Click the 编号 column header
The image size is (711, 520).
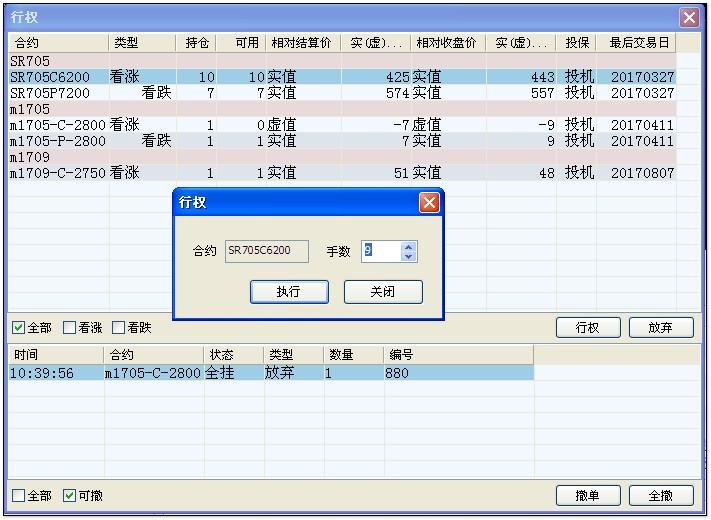pyautogui.click(x=458, y=355)
